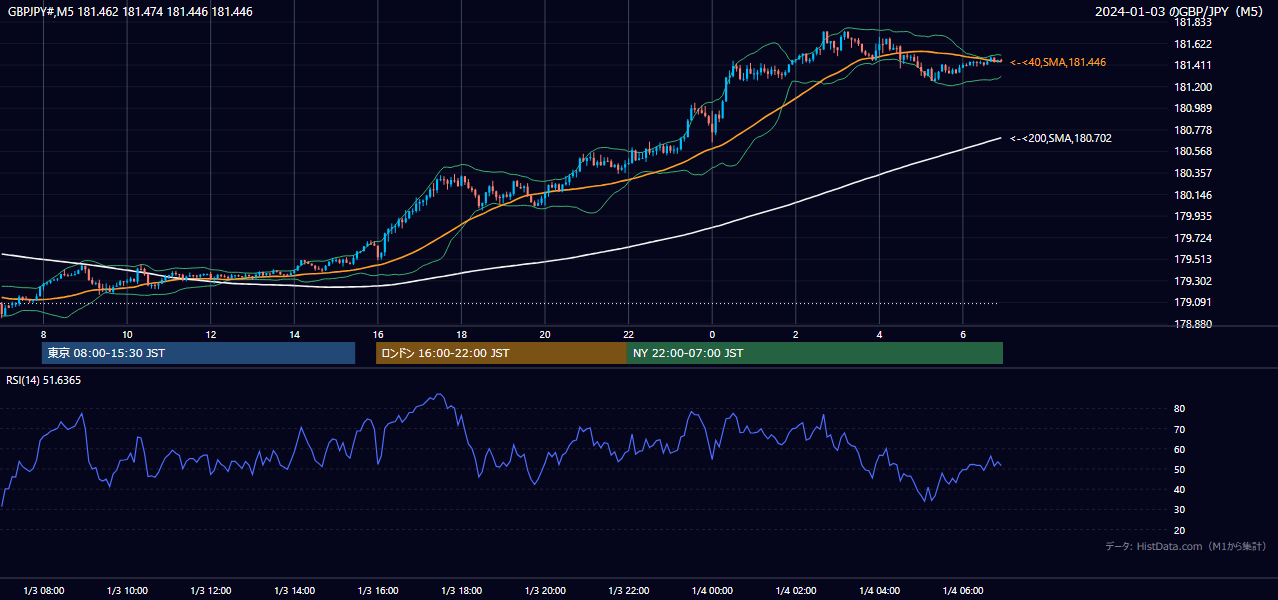Click price level 179.513 on the axis

[x=1192, y=259]
